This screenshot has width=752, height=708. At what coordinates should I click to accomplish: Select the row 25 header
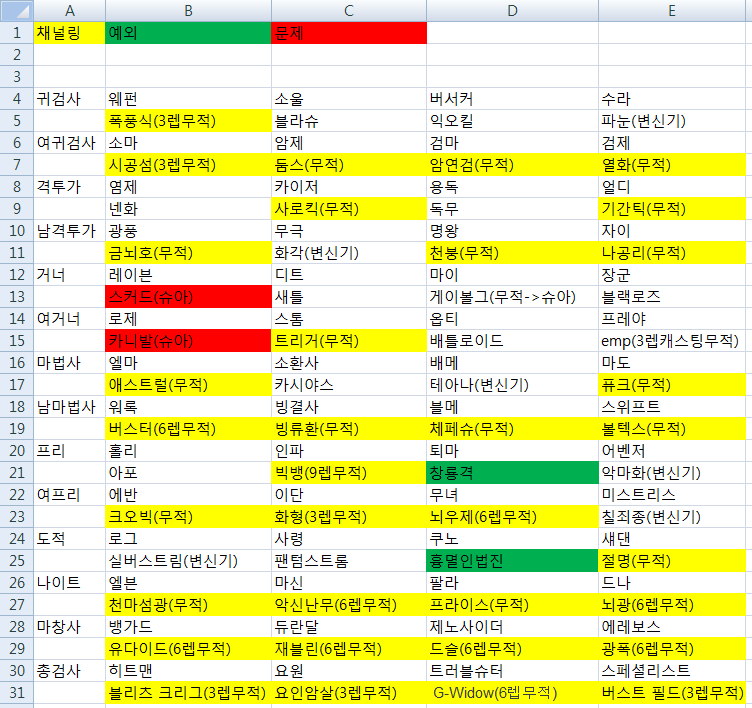(16, 560)
